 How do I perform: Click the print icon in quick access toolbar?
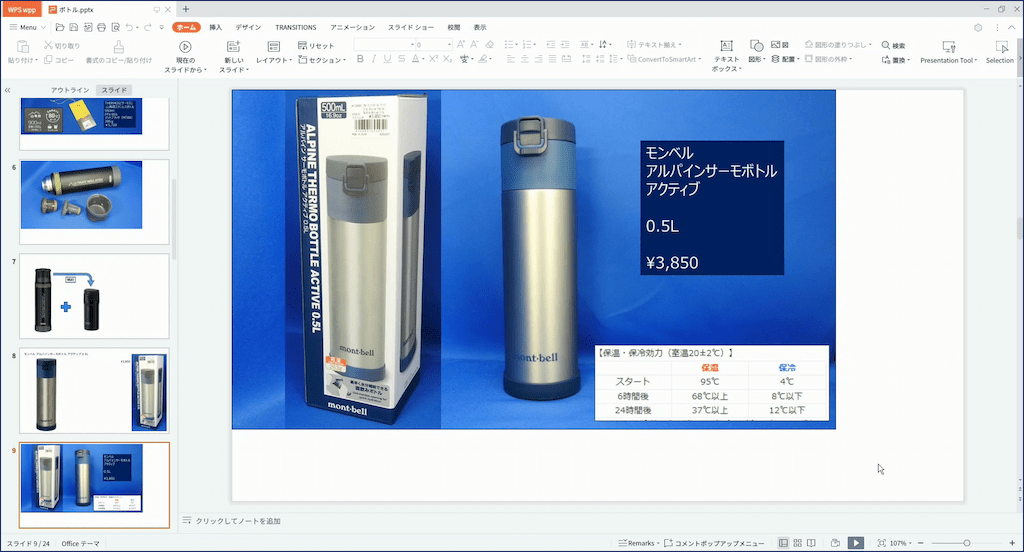(101, 27)
